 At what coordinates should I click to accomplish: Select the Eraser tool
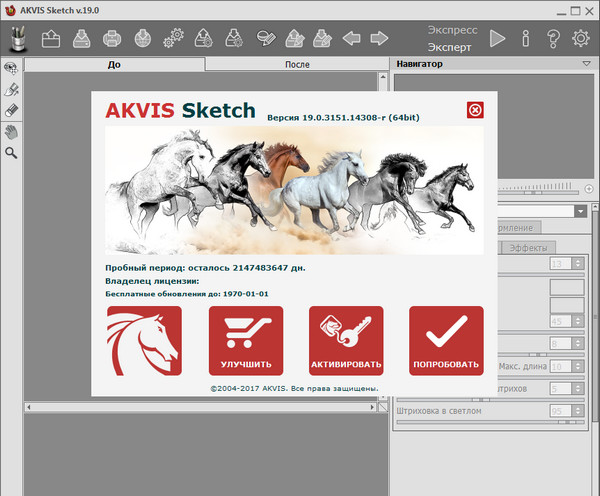pos(11,110)
